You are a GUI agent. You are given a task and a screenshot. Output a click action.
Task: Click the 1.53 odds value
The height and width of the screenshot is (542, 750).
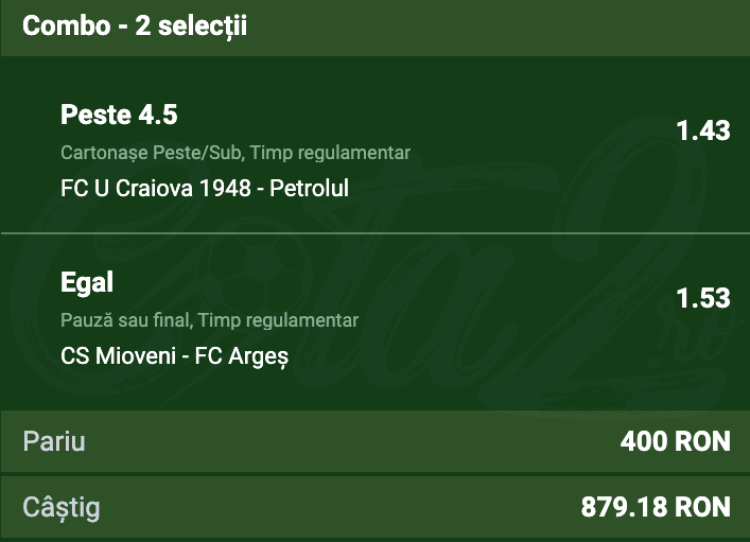(703, 299)
